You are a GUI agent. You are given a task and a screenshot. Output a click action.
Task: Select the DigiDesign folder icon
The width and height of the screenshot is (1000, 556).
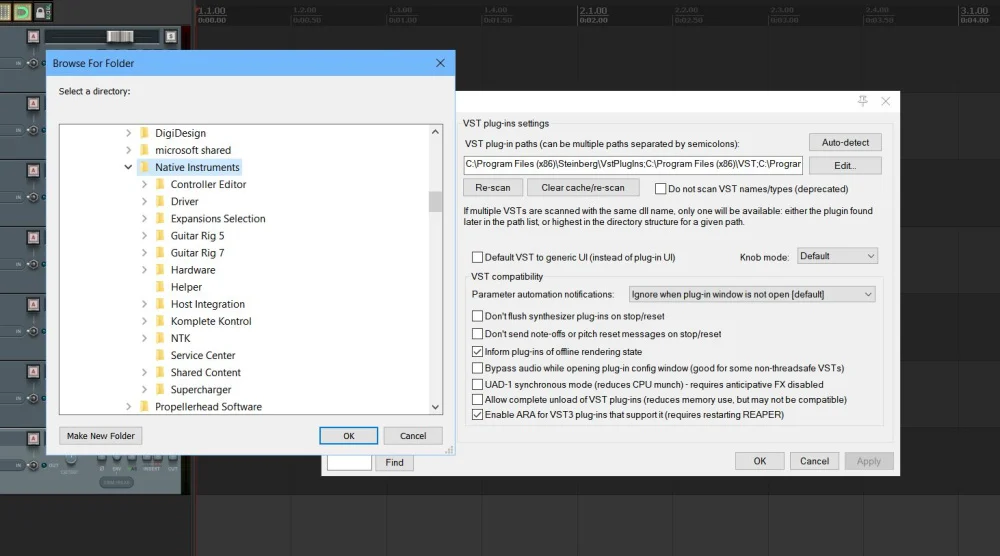[144, 133]
